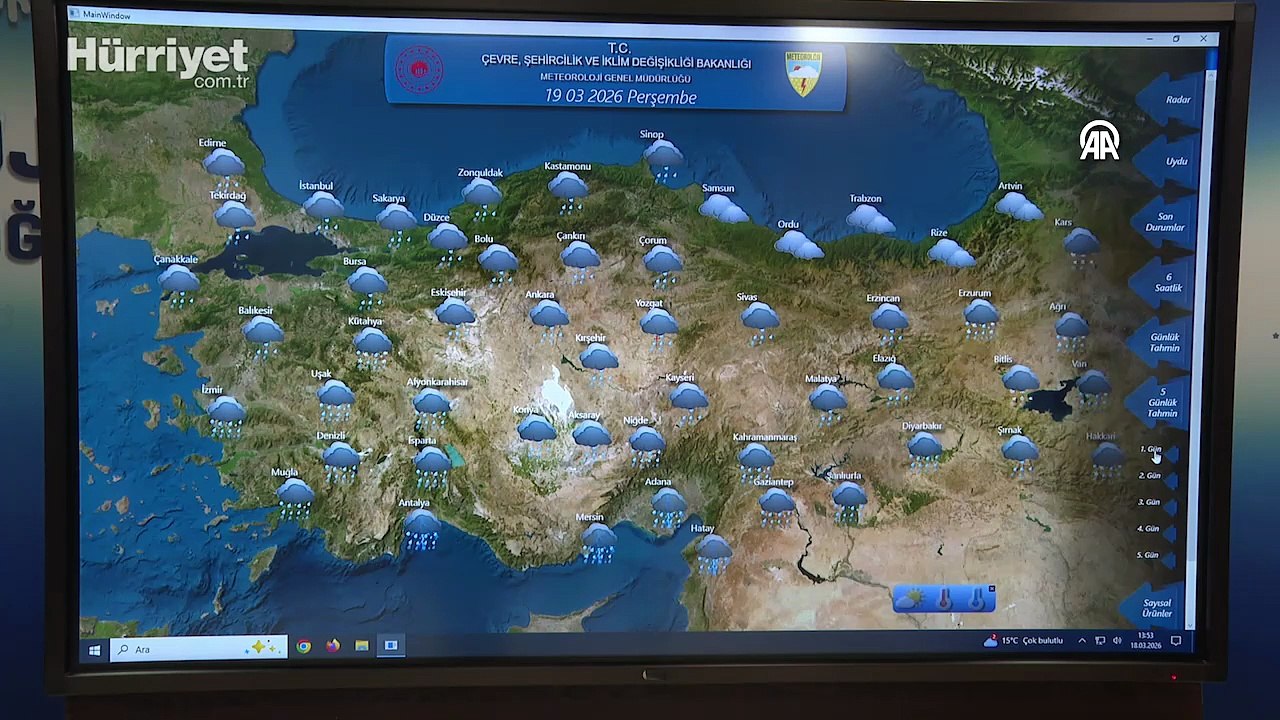Viewport: 1280px width, 720px height.
Task: Close the small weather toolbar
Action: 991,589
